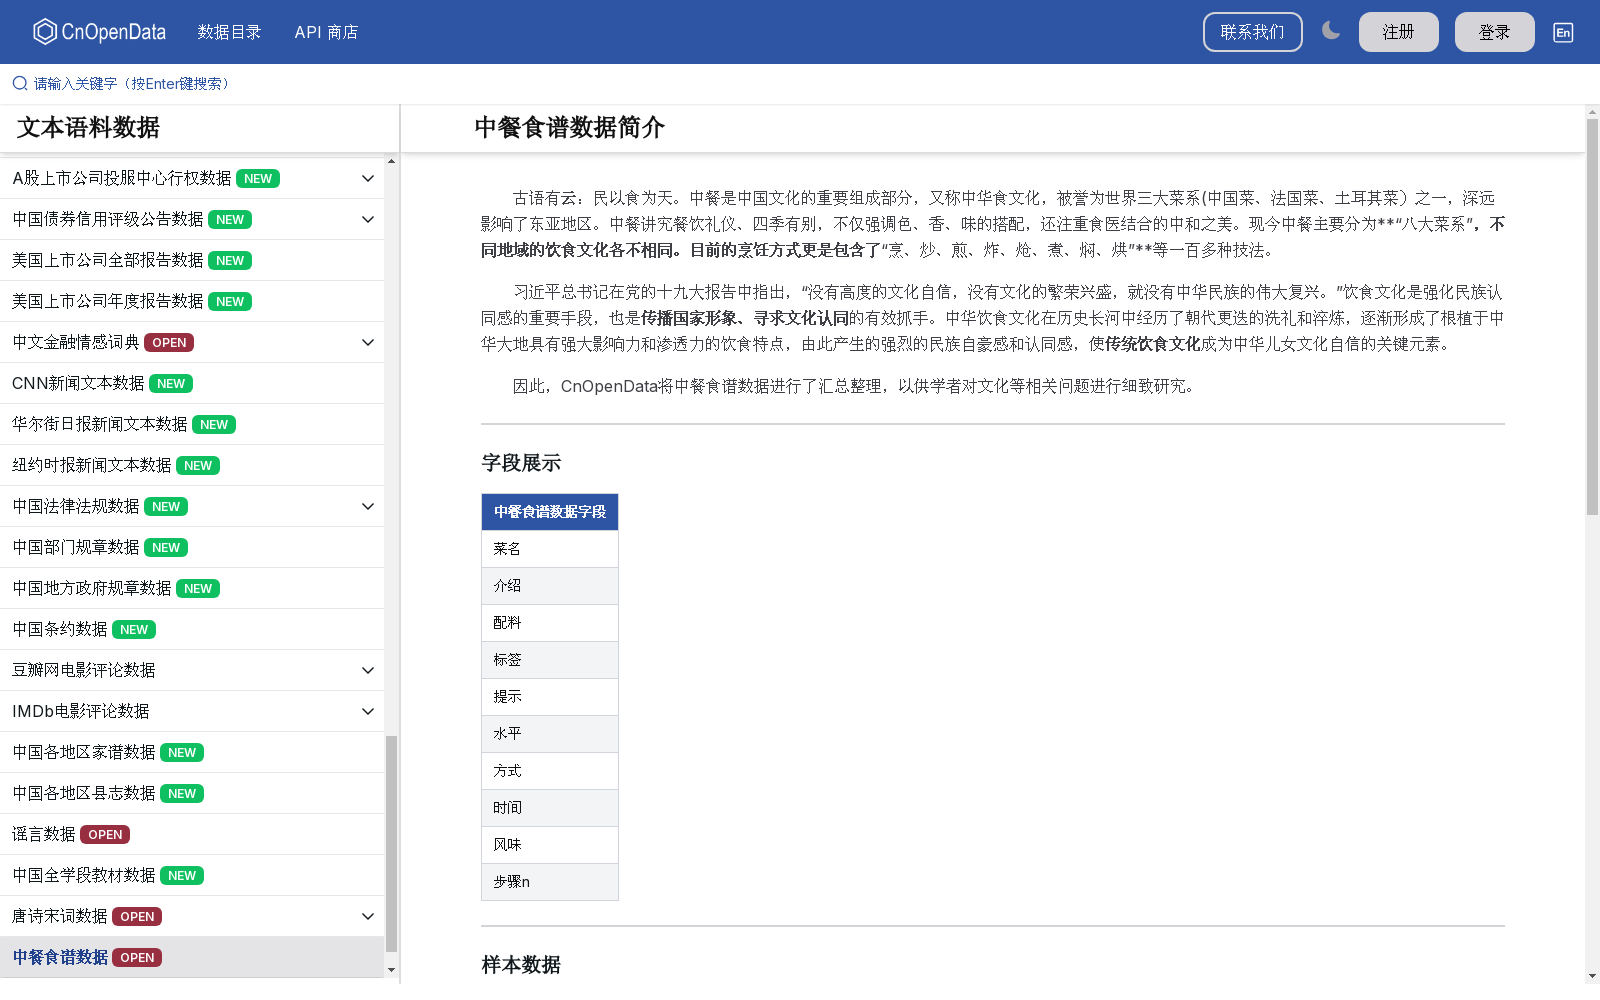This screenshot has width=1600, height=1000.
Task: Click sidebar scrollbar up arrow
Action: 391,161
